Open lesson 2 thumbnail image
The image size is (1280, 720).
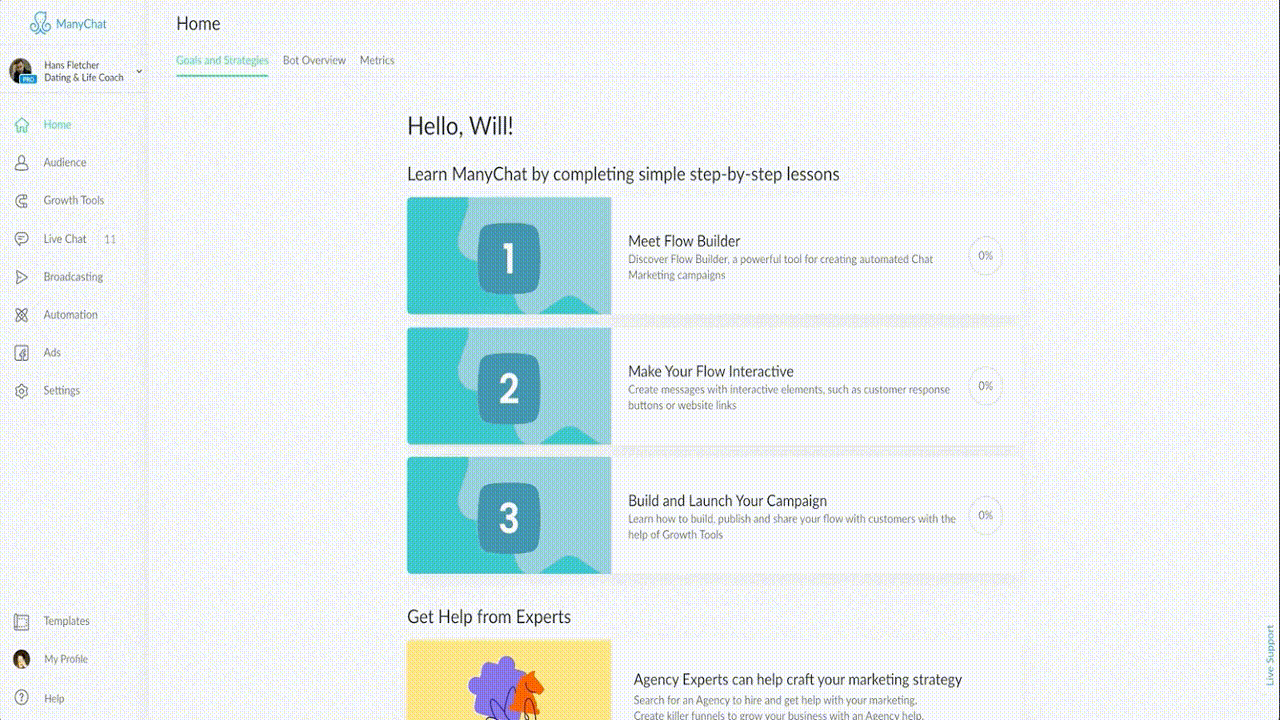(x=509, y=386)
